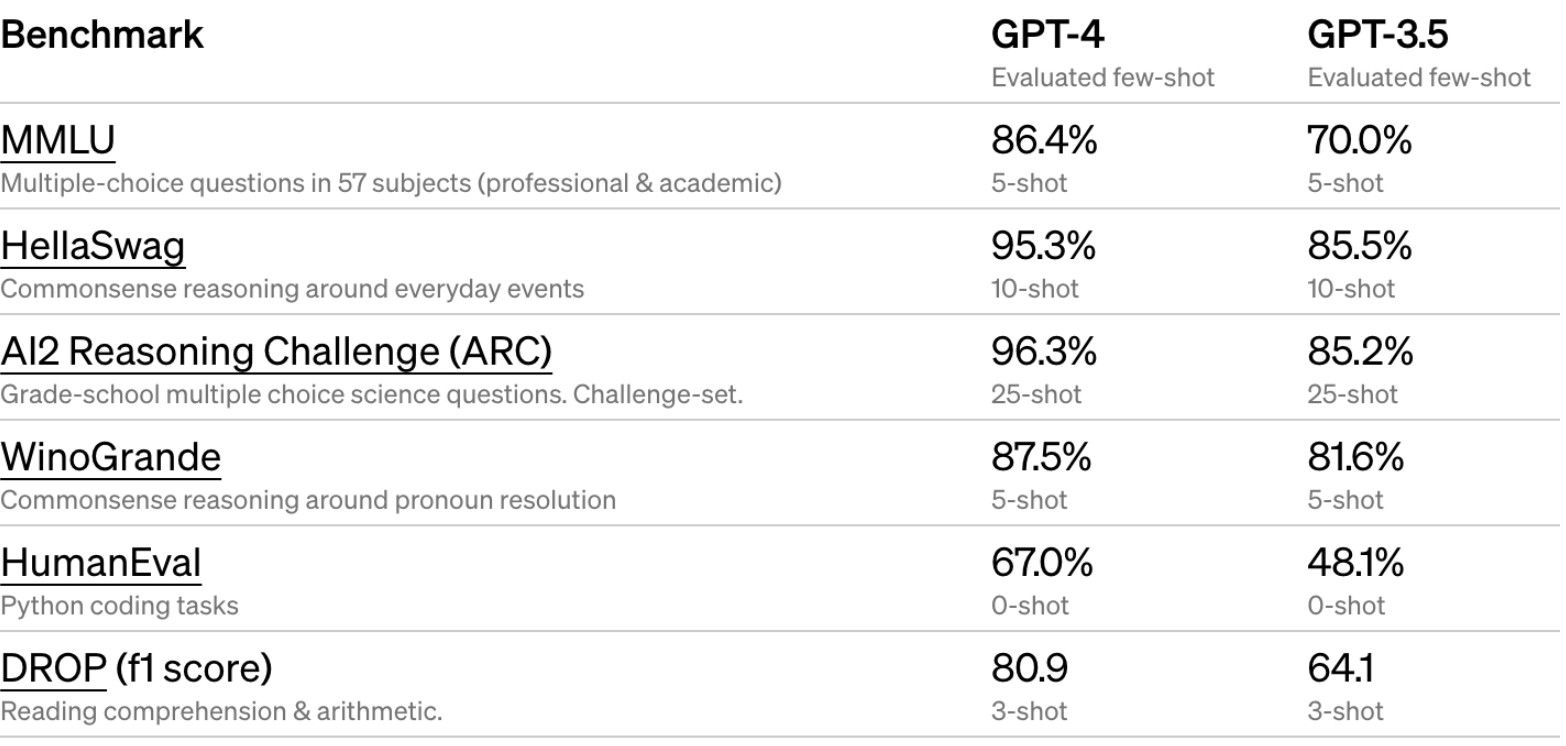This screenshot has height=746, width=1566.
Task: Click the 85.2% ARC score for GPT-3.5
Action: [1360, 353]
